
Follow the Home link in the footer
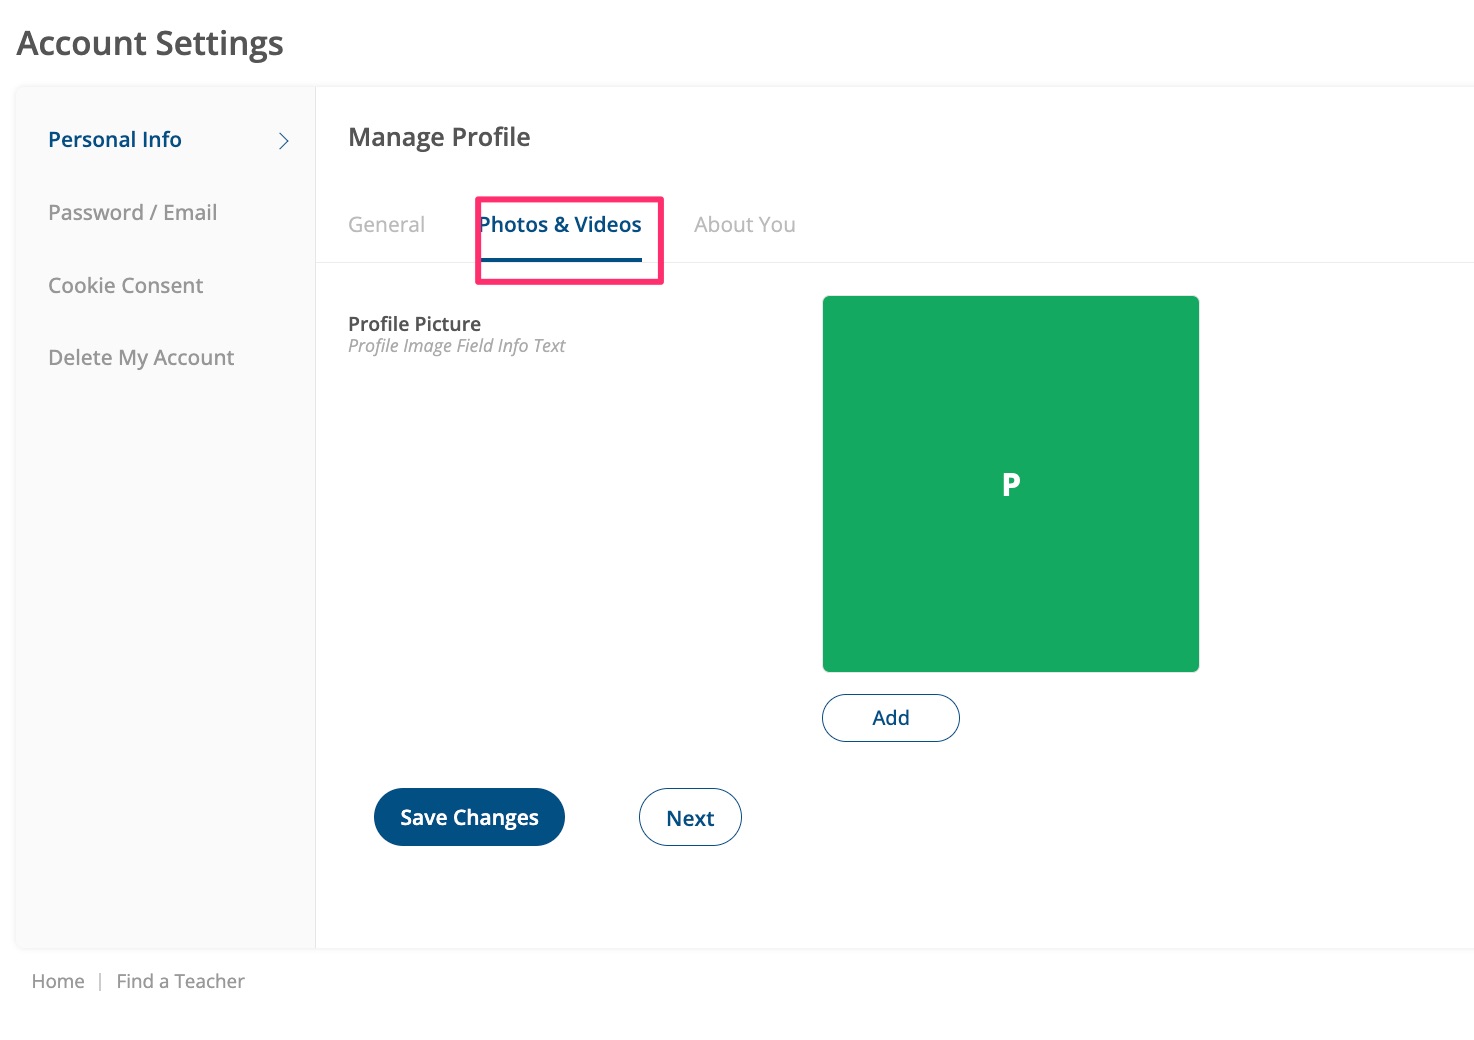pyautogui.click(x=58, y=981)
